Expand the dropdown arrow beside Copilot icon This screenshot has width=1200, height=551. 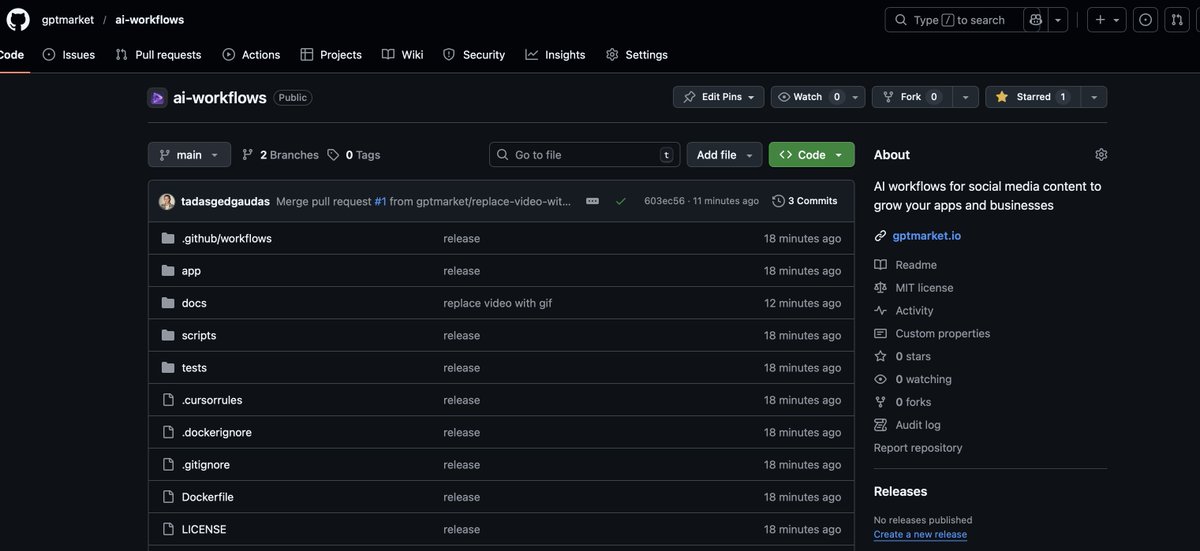point(1058,20)
